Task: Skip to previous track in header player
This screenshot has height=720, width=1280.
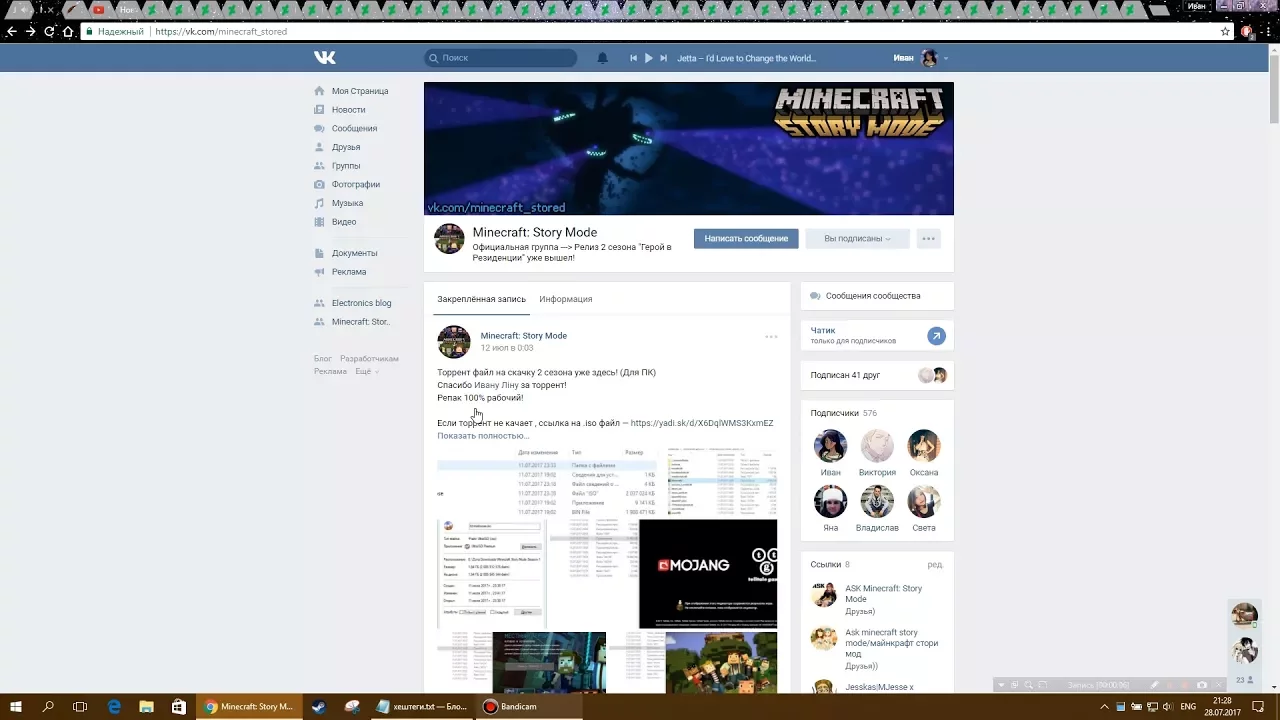Action: coord(633,58)
